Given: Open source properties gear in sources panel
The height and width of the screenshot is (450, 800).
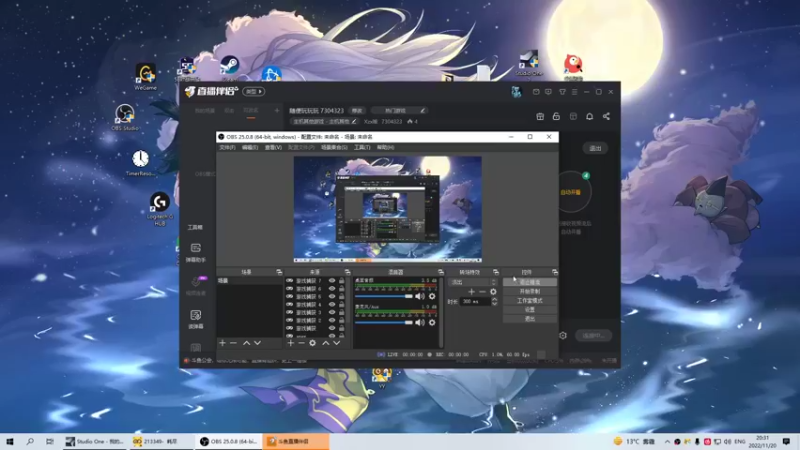Looking at the screenshot, I should 312,343.
